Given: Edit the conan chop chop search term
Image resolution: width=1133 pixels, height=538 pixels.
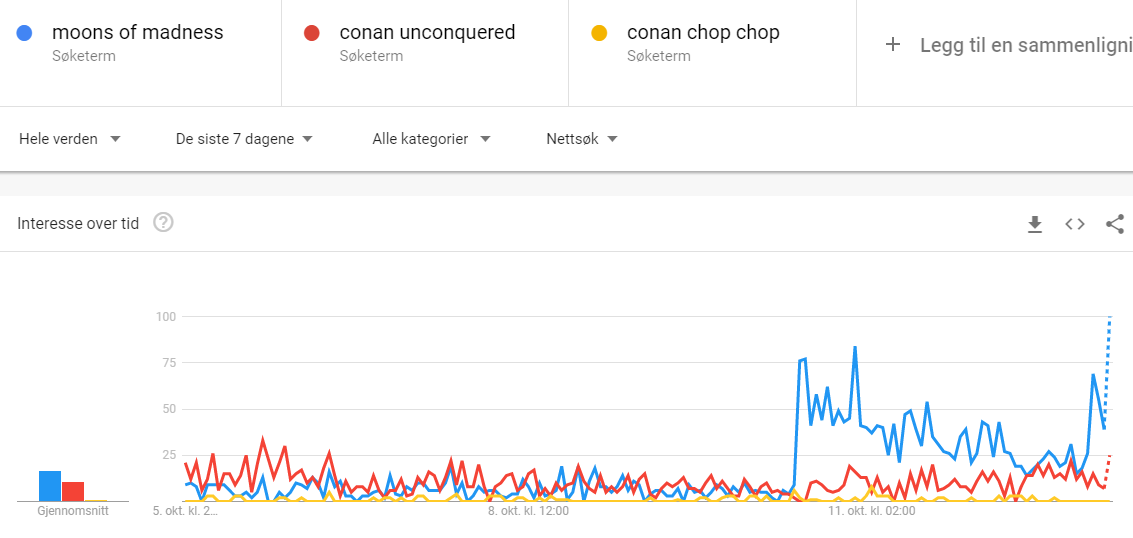Looking at the screenshot, I should (x=703, y=32).
